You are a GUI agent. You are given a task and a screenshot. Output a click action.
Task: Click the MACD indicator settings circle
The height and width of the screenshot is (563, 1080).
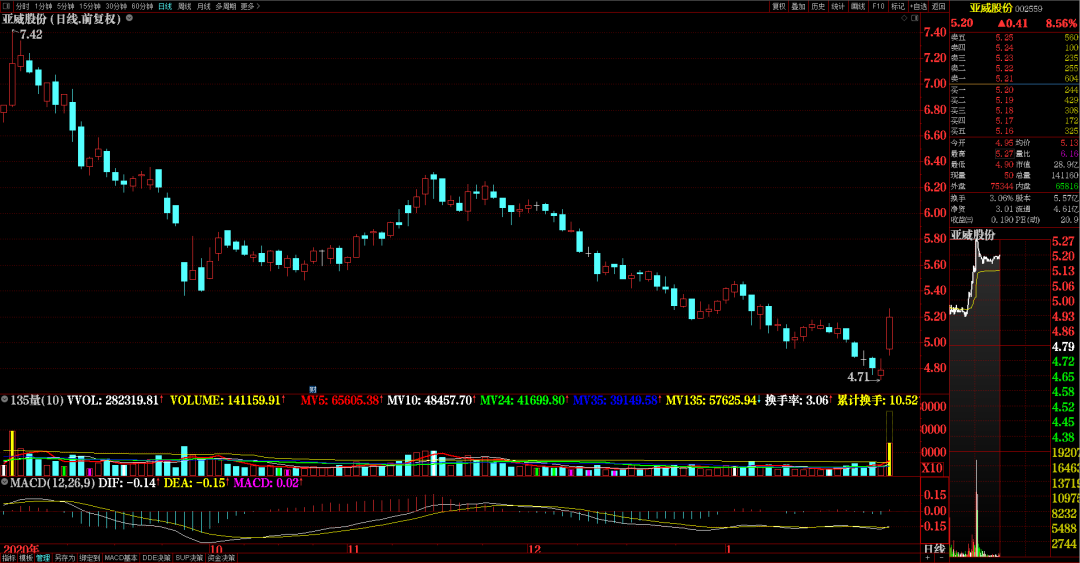tap(5, 482)
